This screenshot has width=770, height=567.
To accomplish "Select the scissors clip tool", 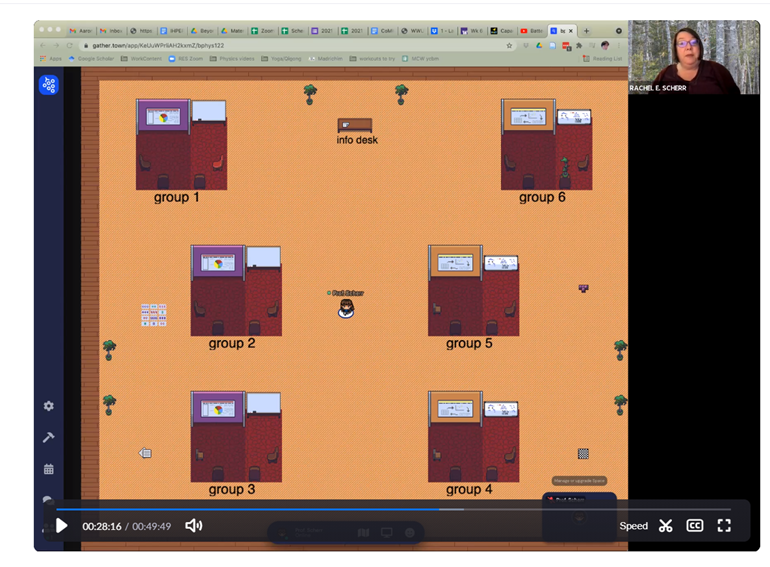I will 665,526.
